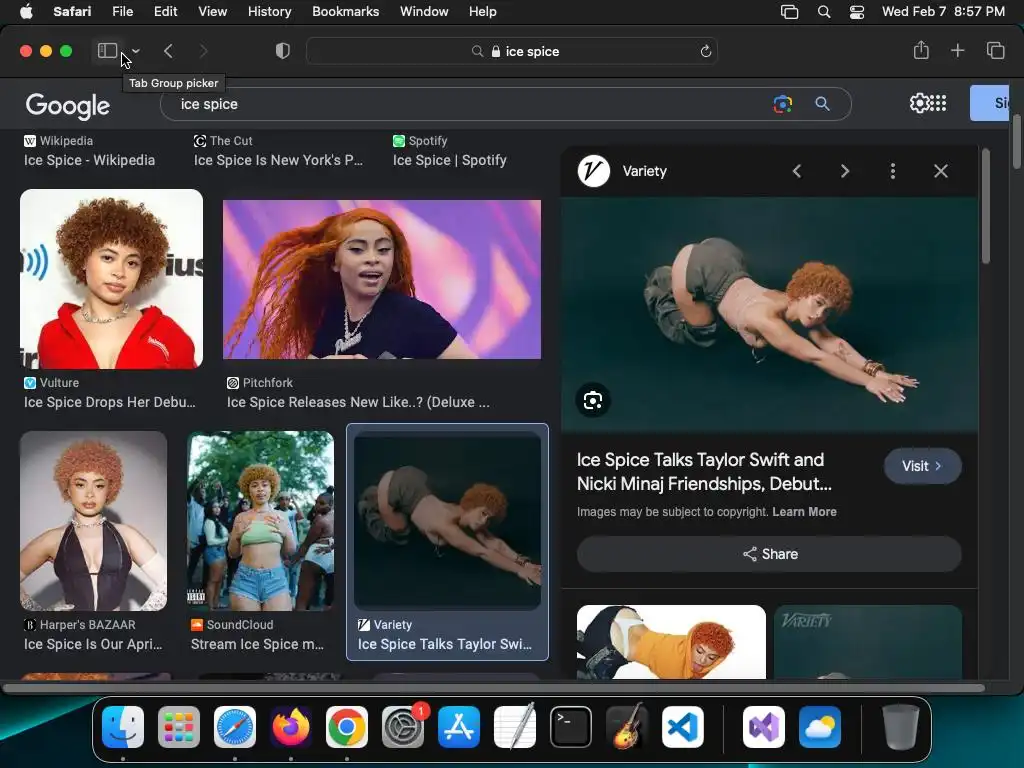The image size is (1024, 768).
Task: Open the Learn More copyright link
Action: tap(804, 512)
